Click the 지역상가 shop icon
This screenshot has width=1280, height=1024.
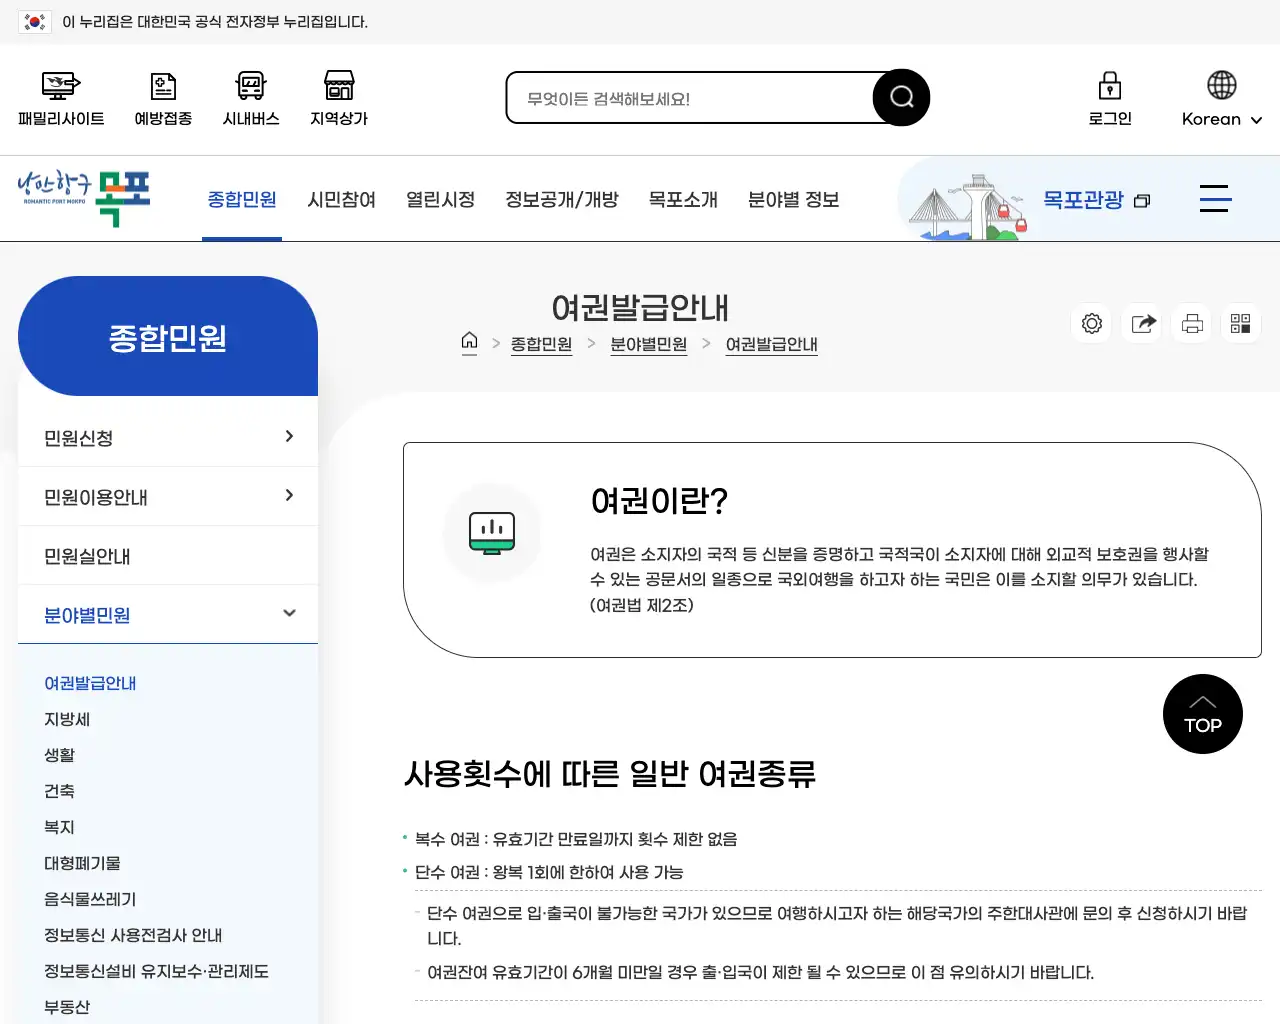[339, 97]
